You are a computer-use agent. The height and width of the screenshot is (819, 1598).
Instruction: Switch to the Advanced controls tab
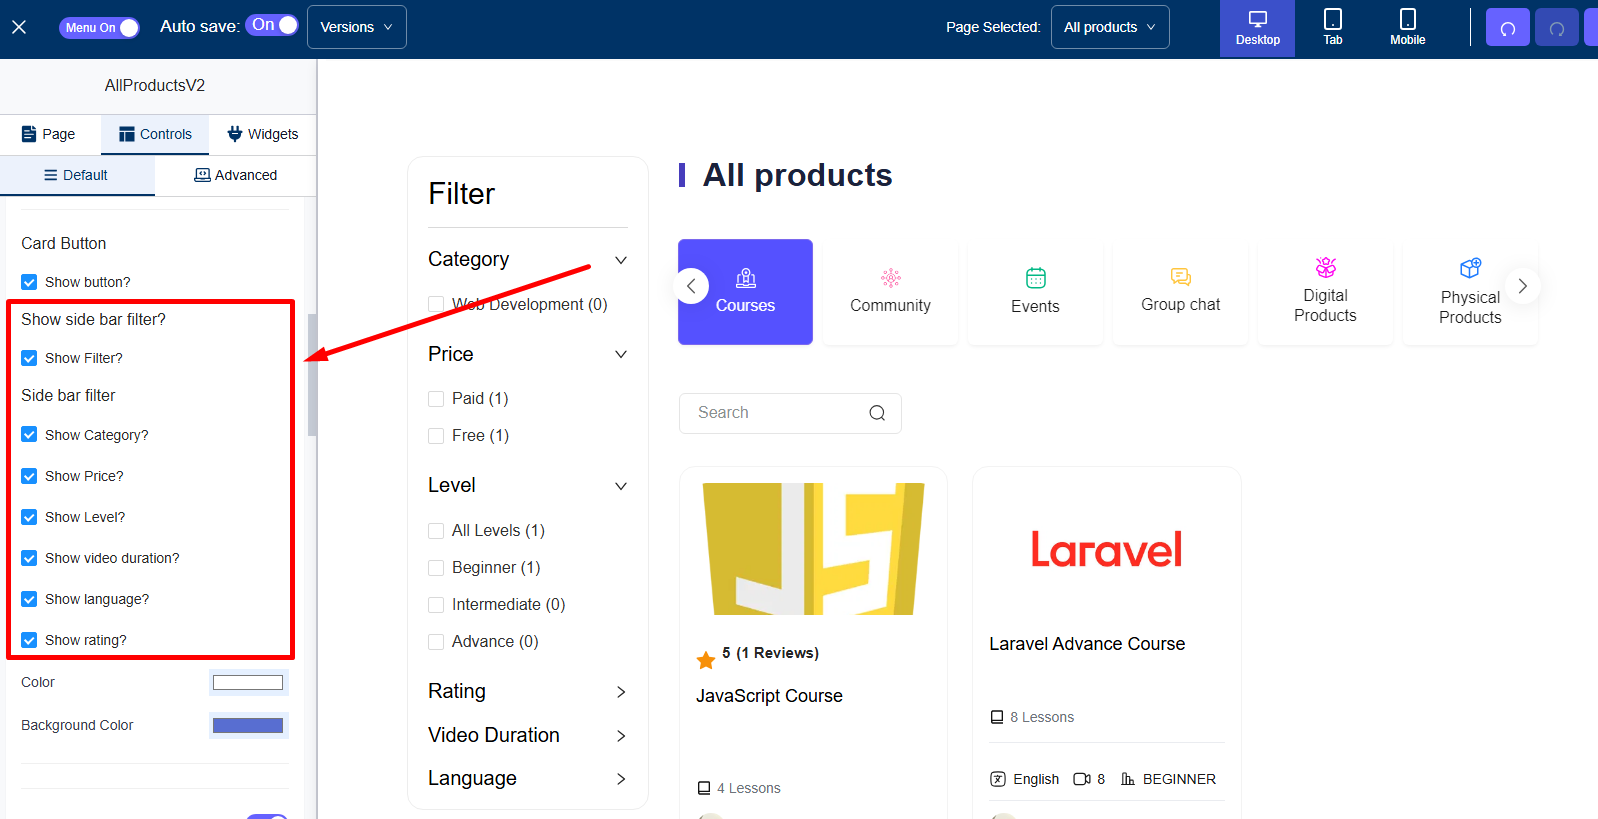coord(236,175)
